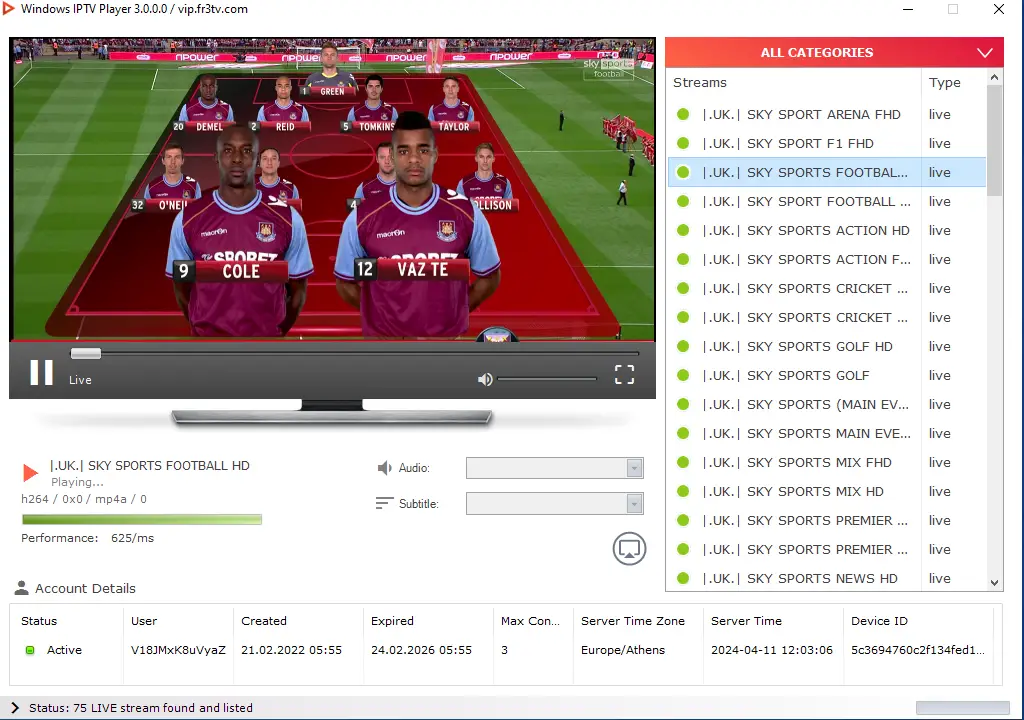Select the SKY SPORT F1 FHD stream
The image size is (1024, 720).
pos(827,143)
